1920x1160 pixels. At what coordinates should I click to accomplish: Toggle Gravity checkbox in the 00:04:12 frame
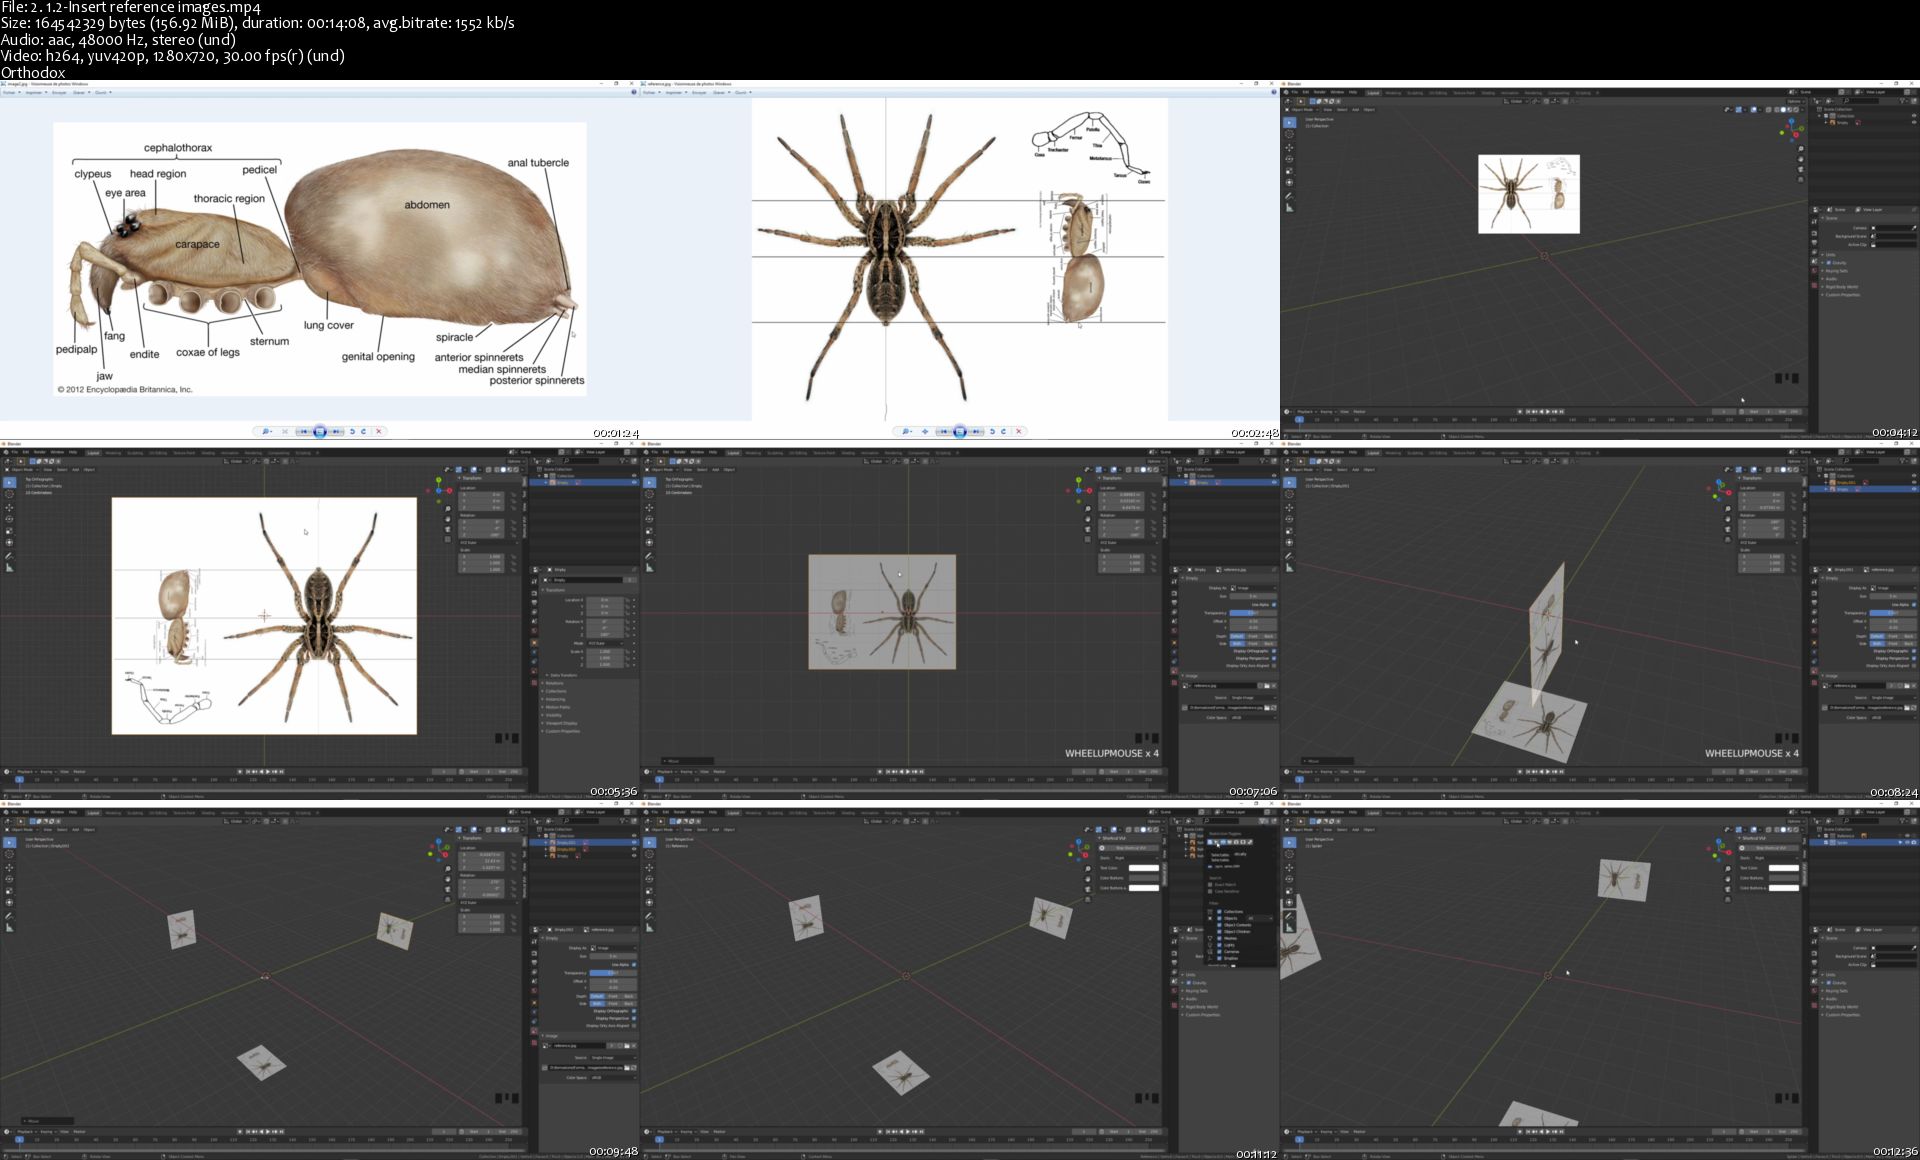coord(1829,263)
